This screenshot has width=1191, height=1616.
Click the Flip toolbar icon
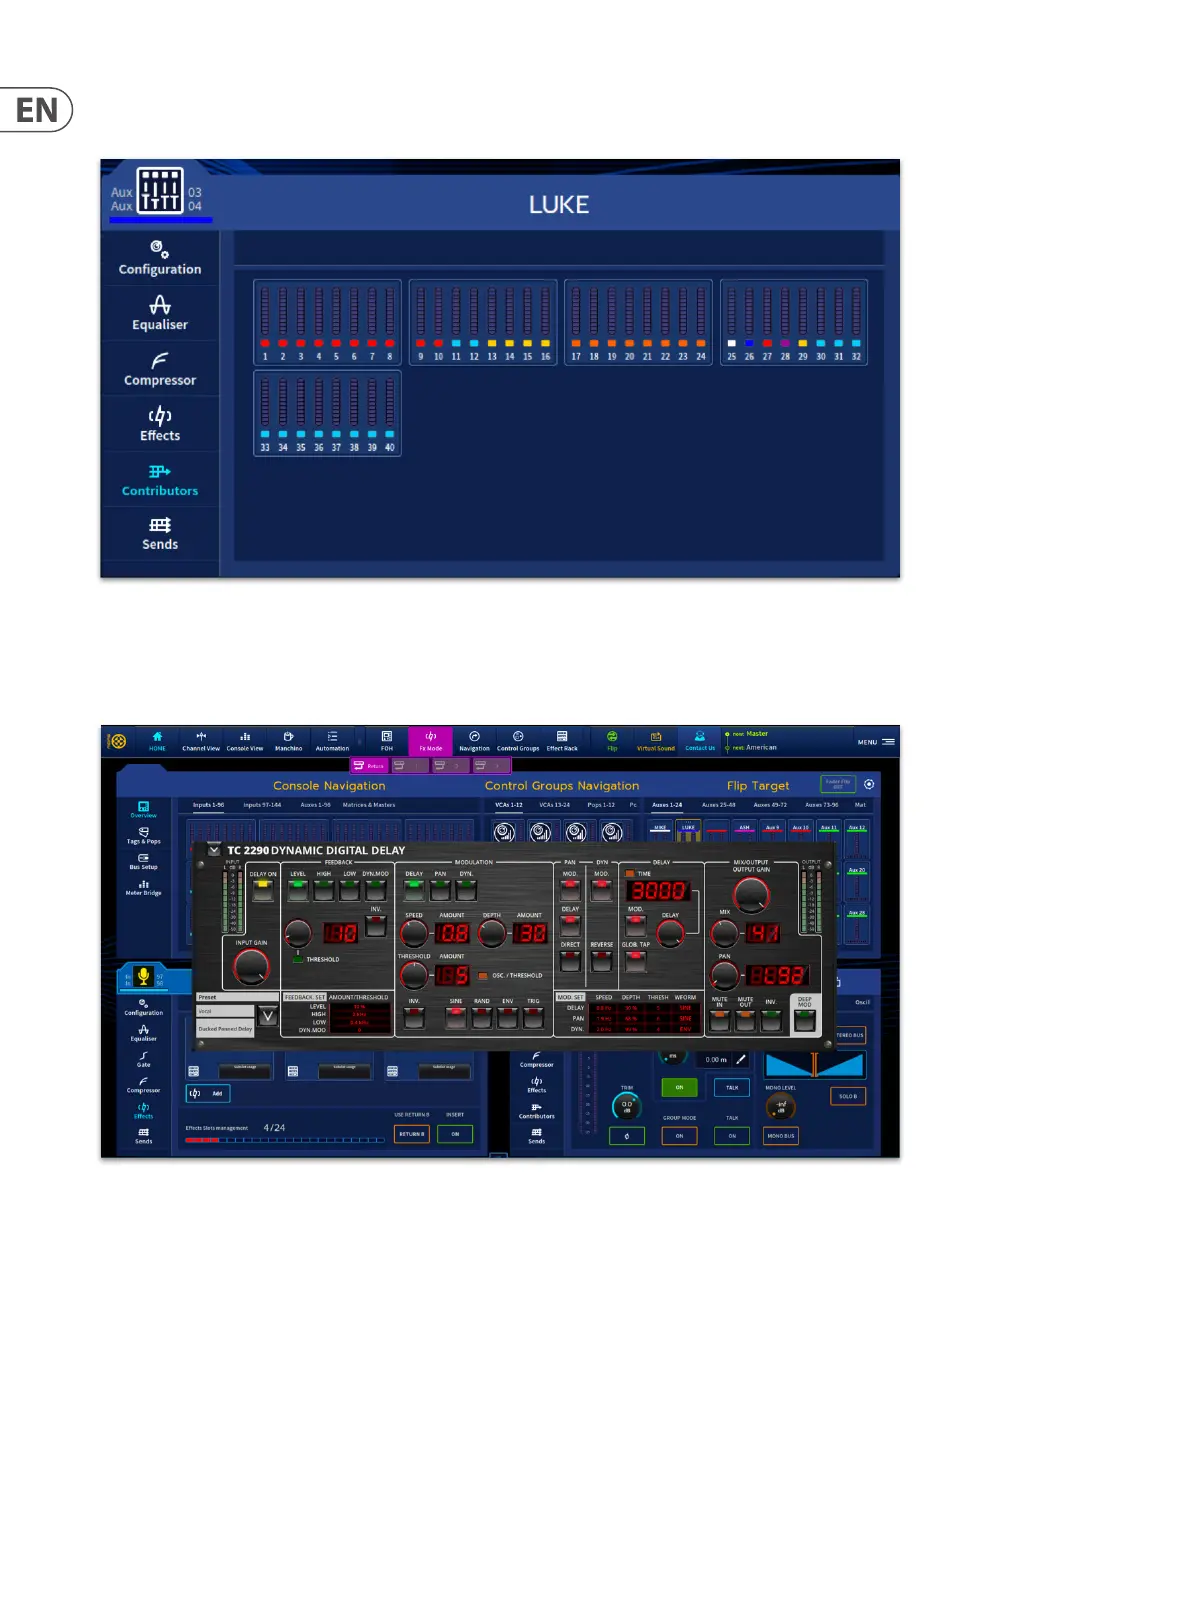(x=612, y=740)
